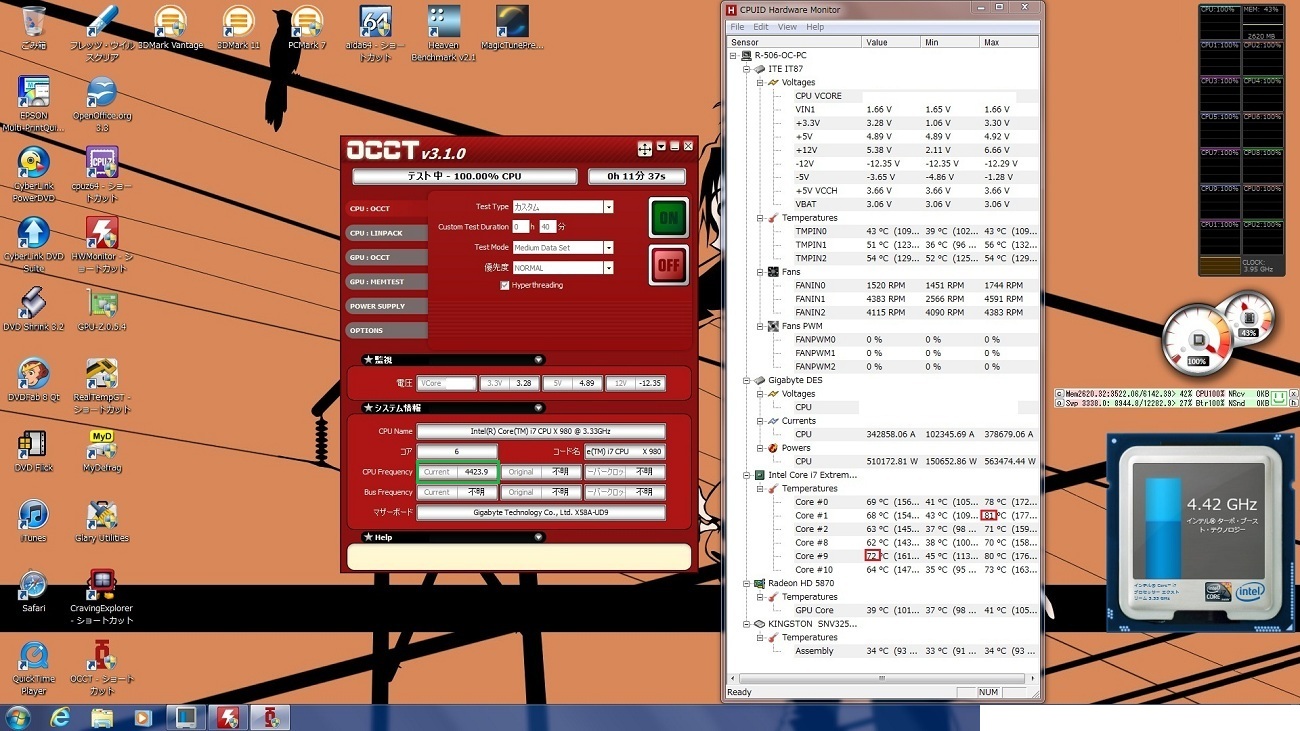Select the MyDefrag desktop icon
The height and width of the screenshot is (731, 1300).
[102, 450]
